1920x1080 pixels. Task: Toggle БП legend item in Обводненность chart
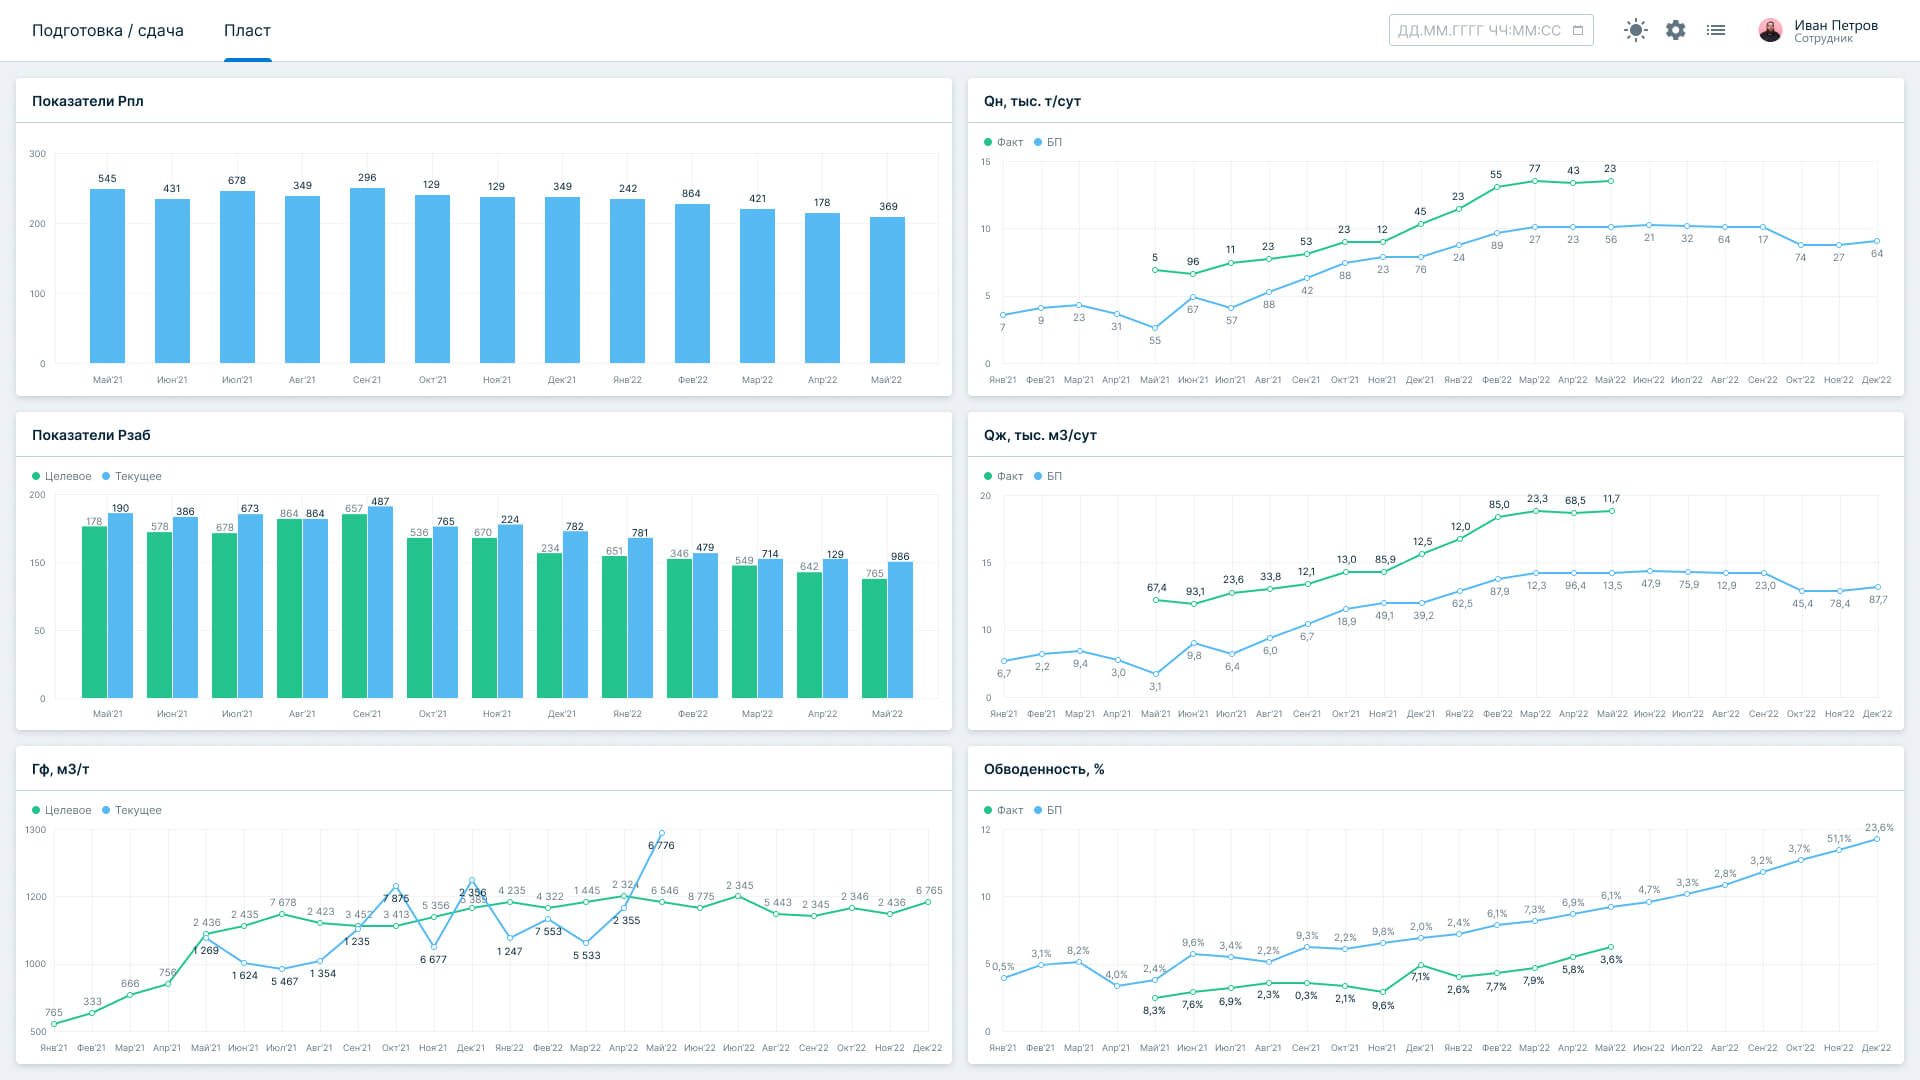tap(1049, 810)
